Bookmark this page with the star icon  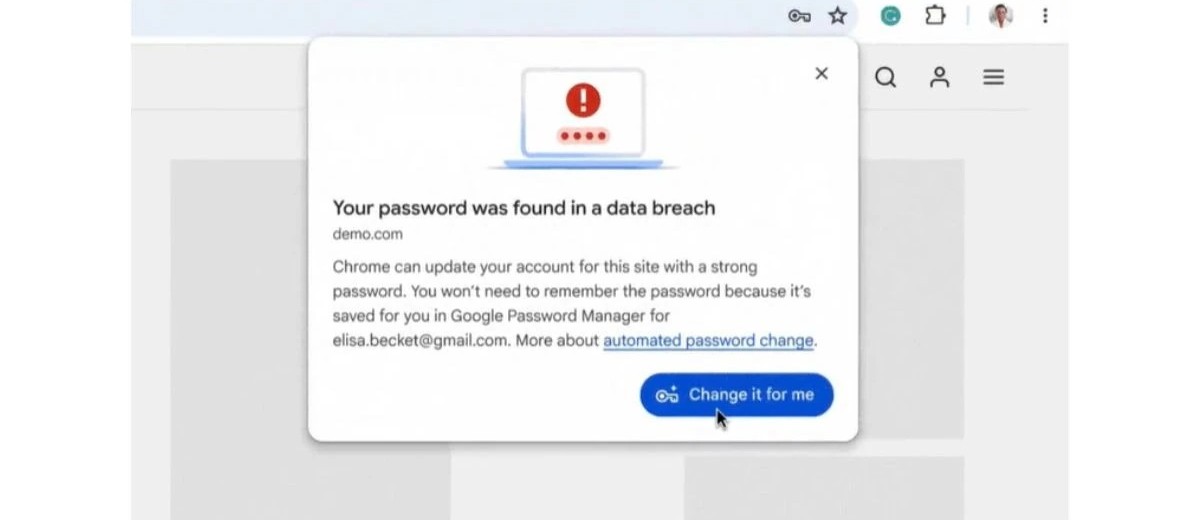coord(838,16)
